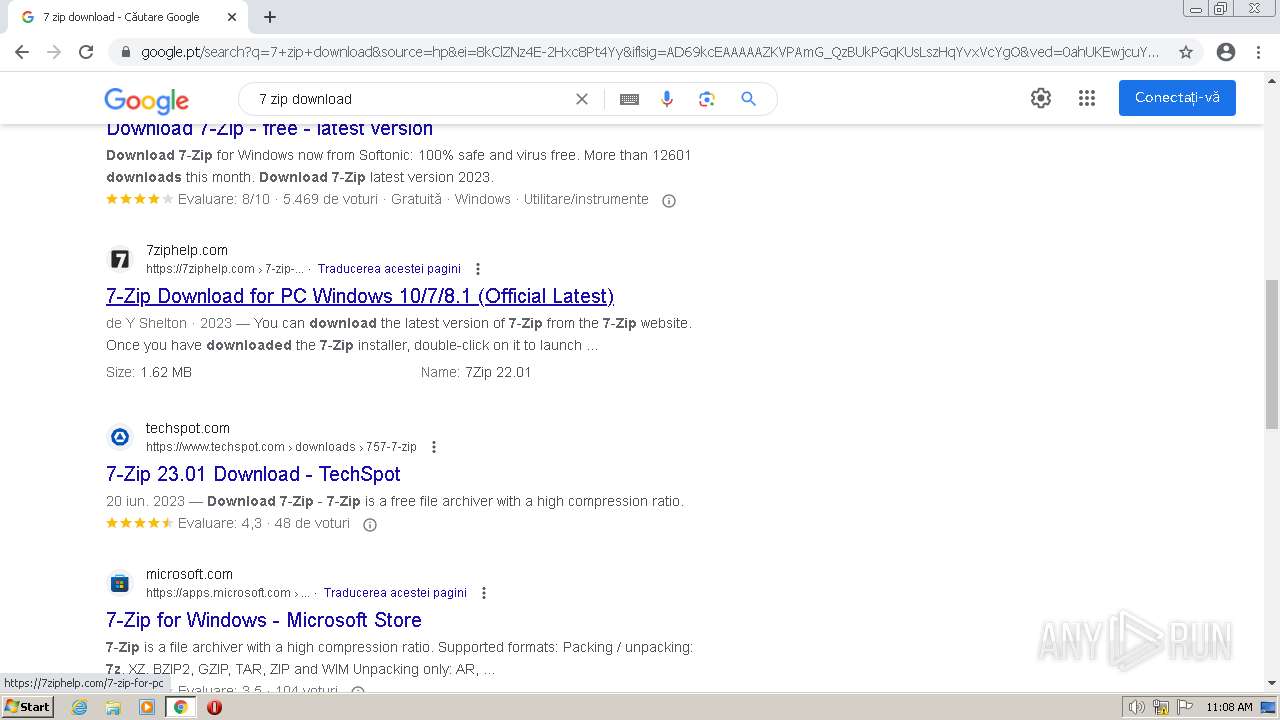Screen dimensions: 1280x720
Task: Close the 7 zip download tab
Action: (x=232, y=17)
